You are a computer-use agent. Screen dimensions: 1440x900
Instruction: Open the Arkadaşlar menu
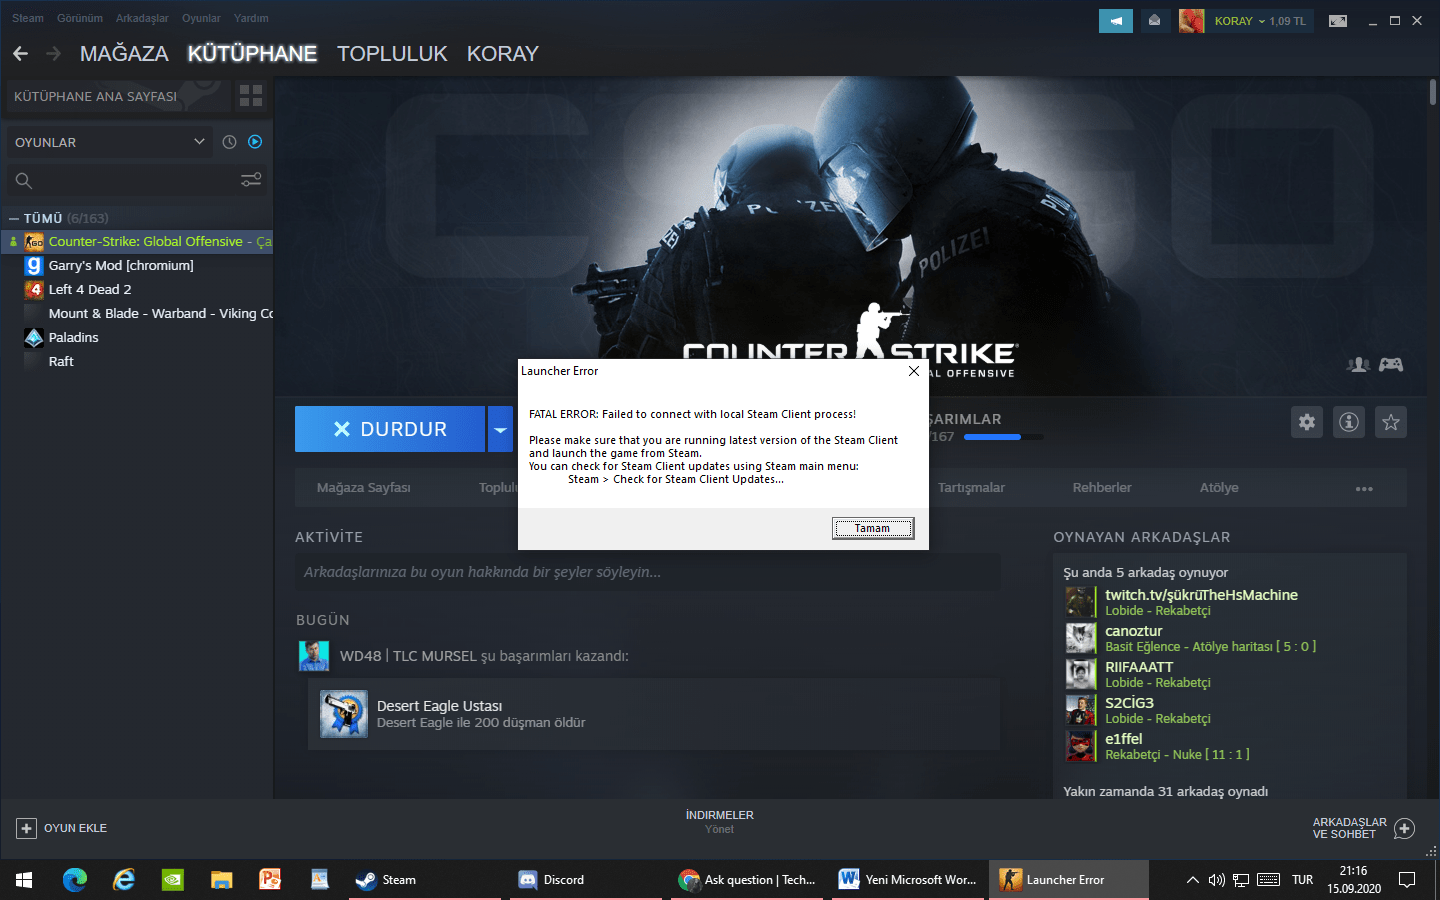pyautogui.click(x=142, y=18)
